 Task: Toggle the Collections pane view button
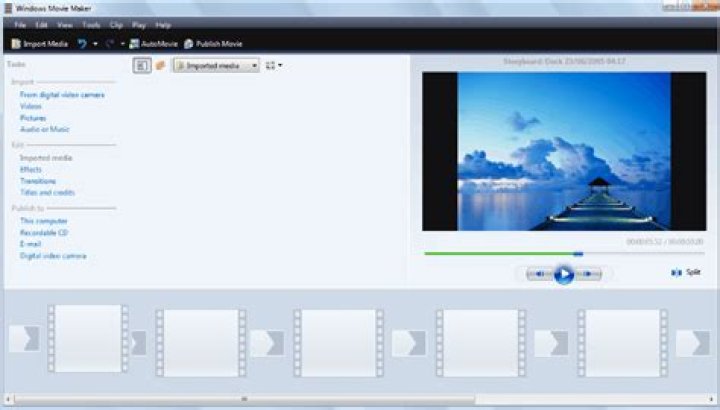[160, 65]
